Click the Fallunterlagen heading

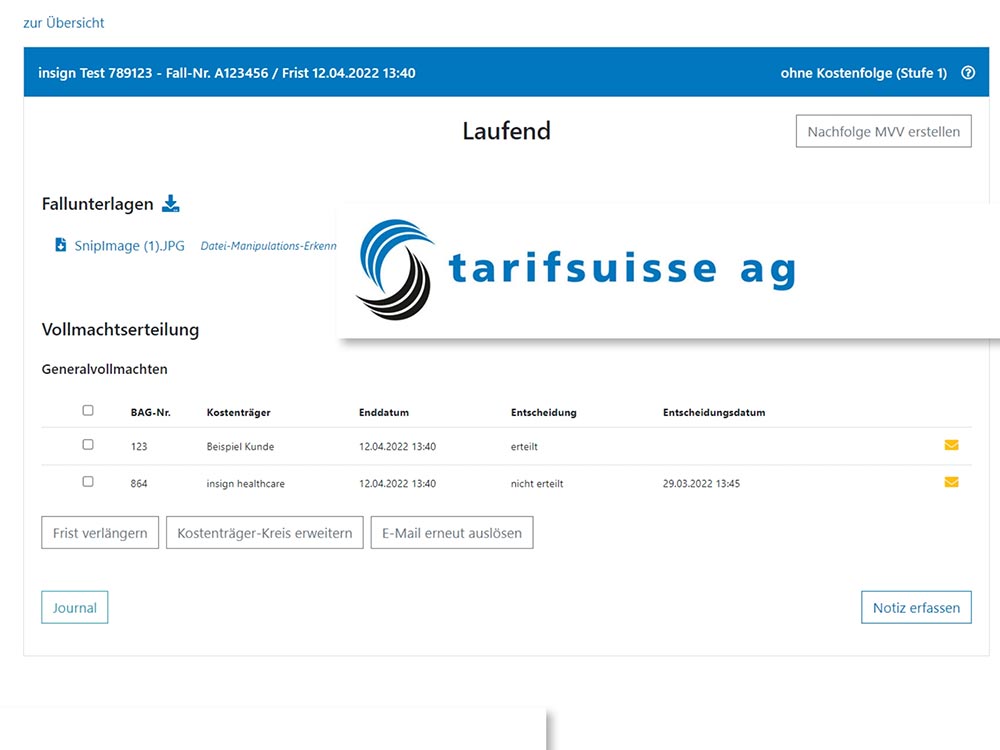click(x=98, y=204)
